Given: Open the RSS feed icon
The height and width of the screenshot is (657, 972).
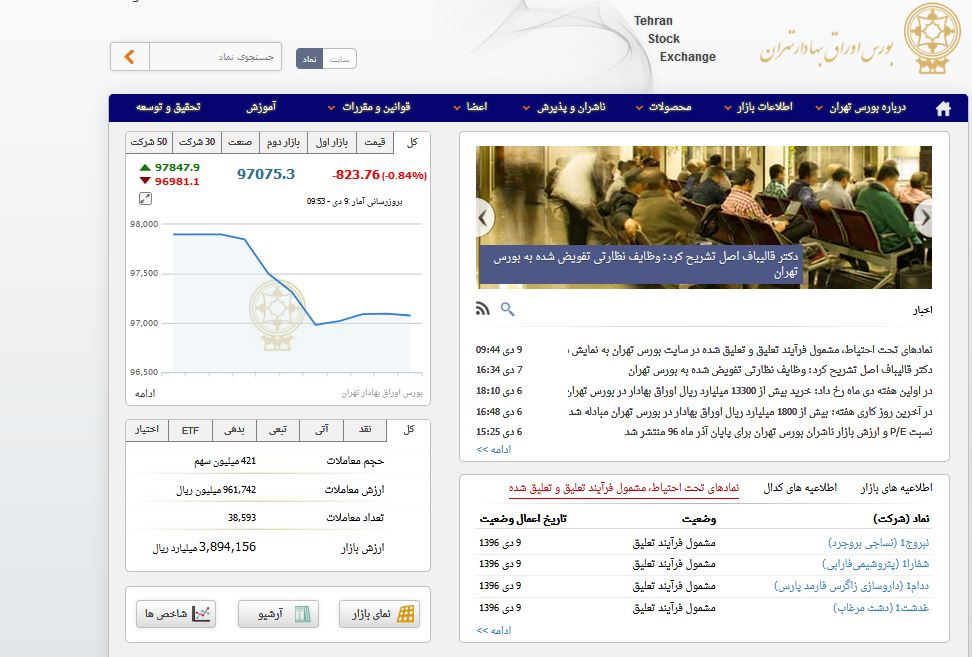Looking at the screenshot, I should click(x=482, y=308).
